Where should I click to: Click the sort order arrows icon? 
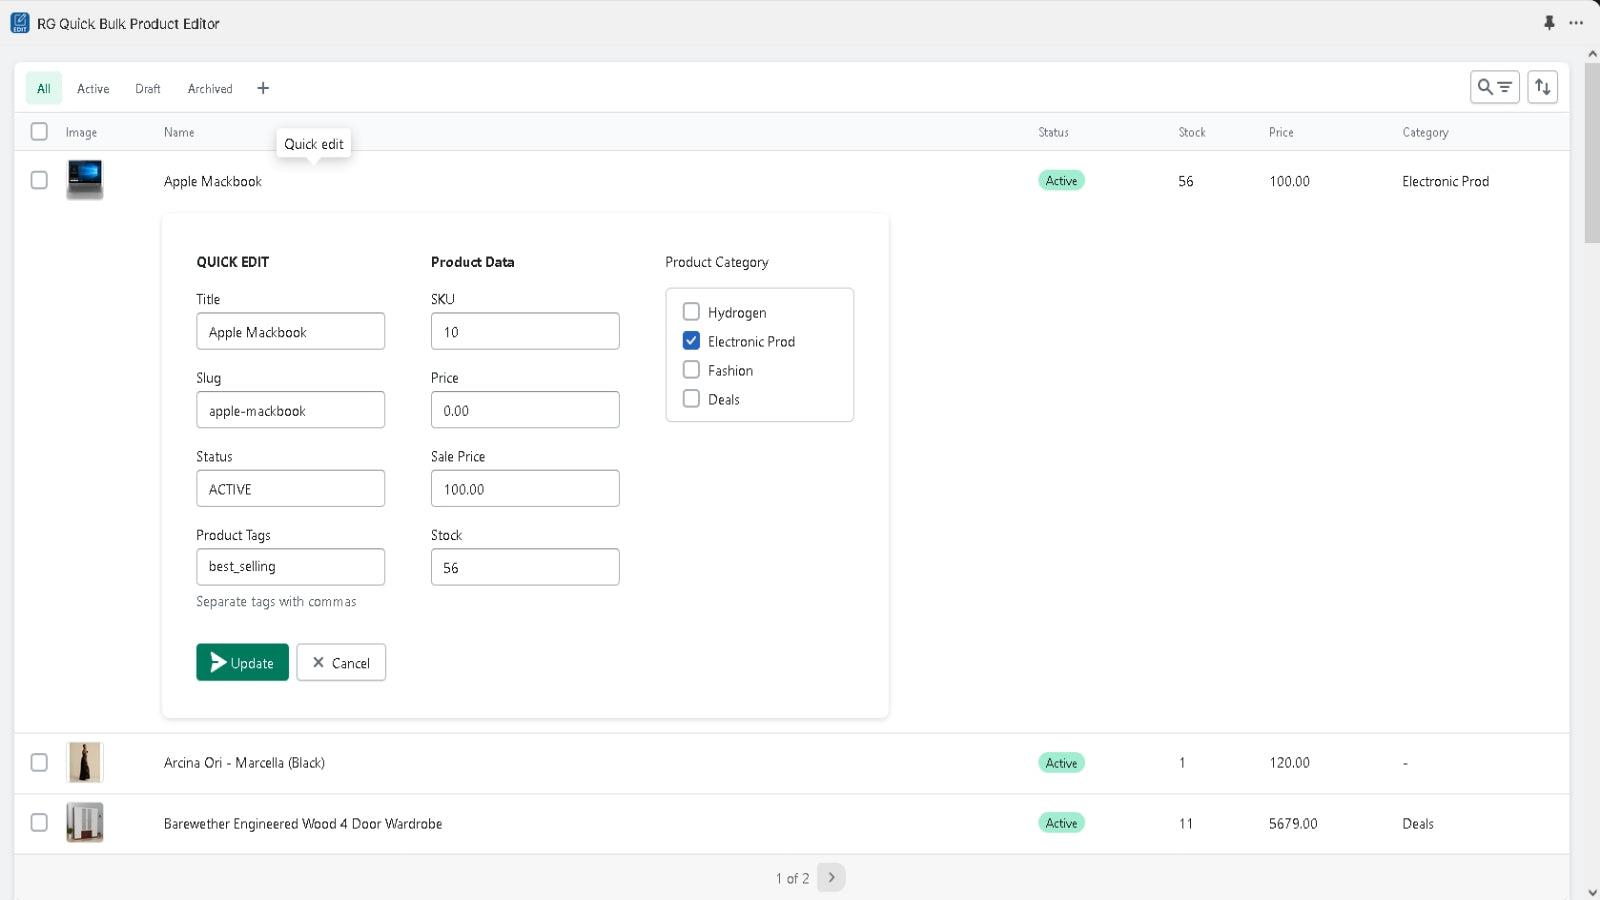pyautogui.click(x=1542, y=87)
